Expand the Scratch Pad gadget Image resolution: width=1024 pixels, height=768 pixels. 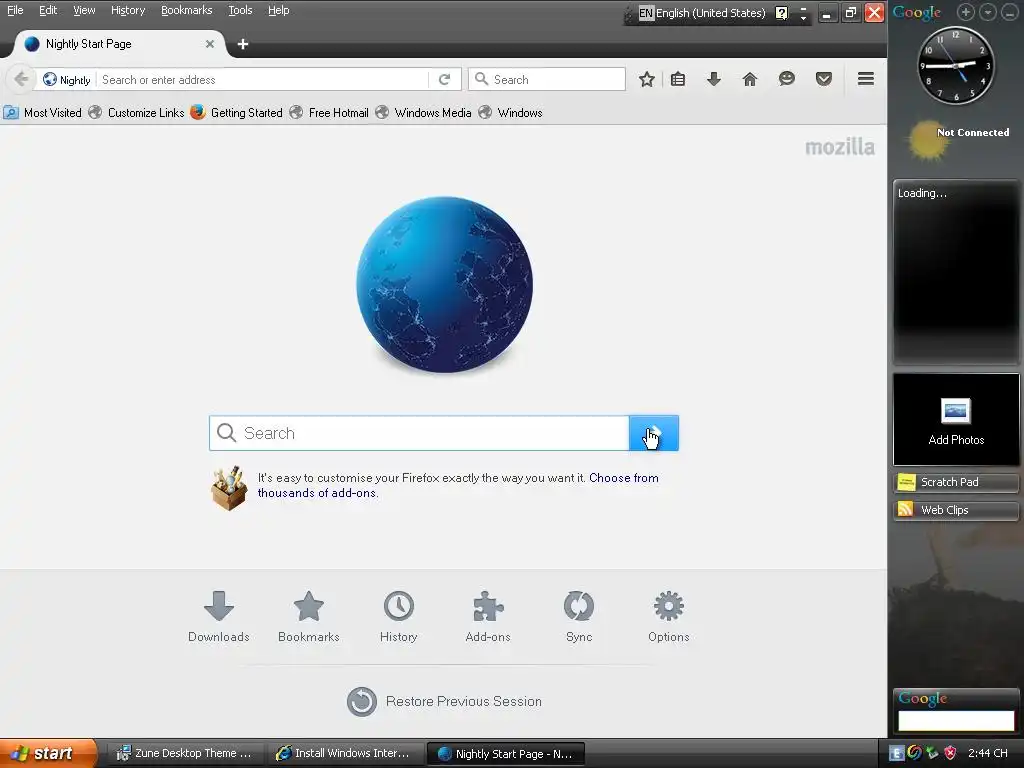[x=956, y=482]
